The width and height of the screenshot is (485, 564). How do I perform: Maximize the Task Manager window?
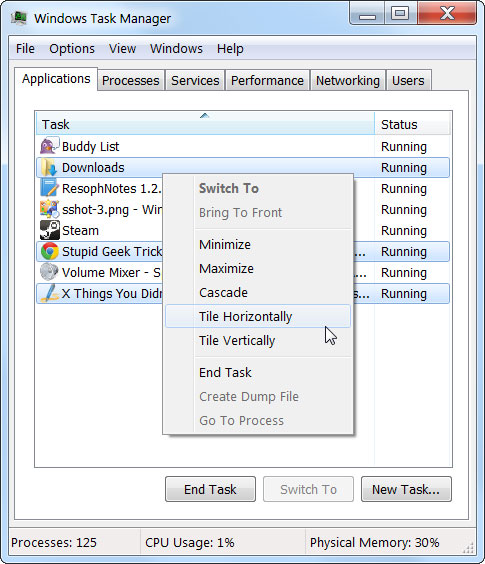coord(400,14)
